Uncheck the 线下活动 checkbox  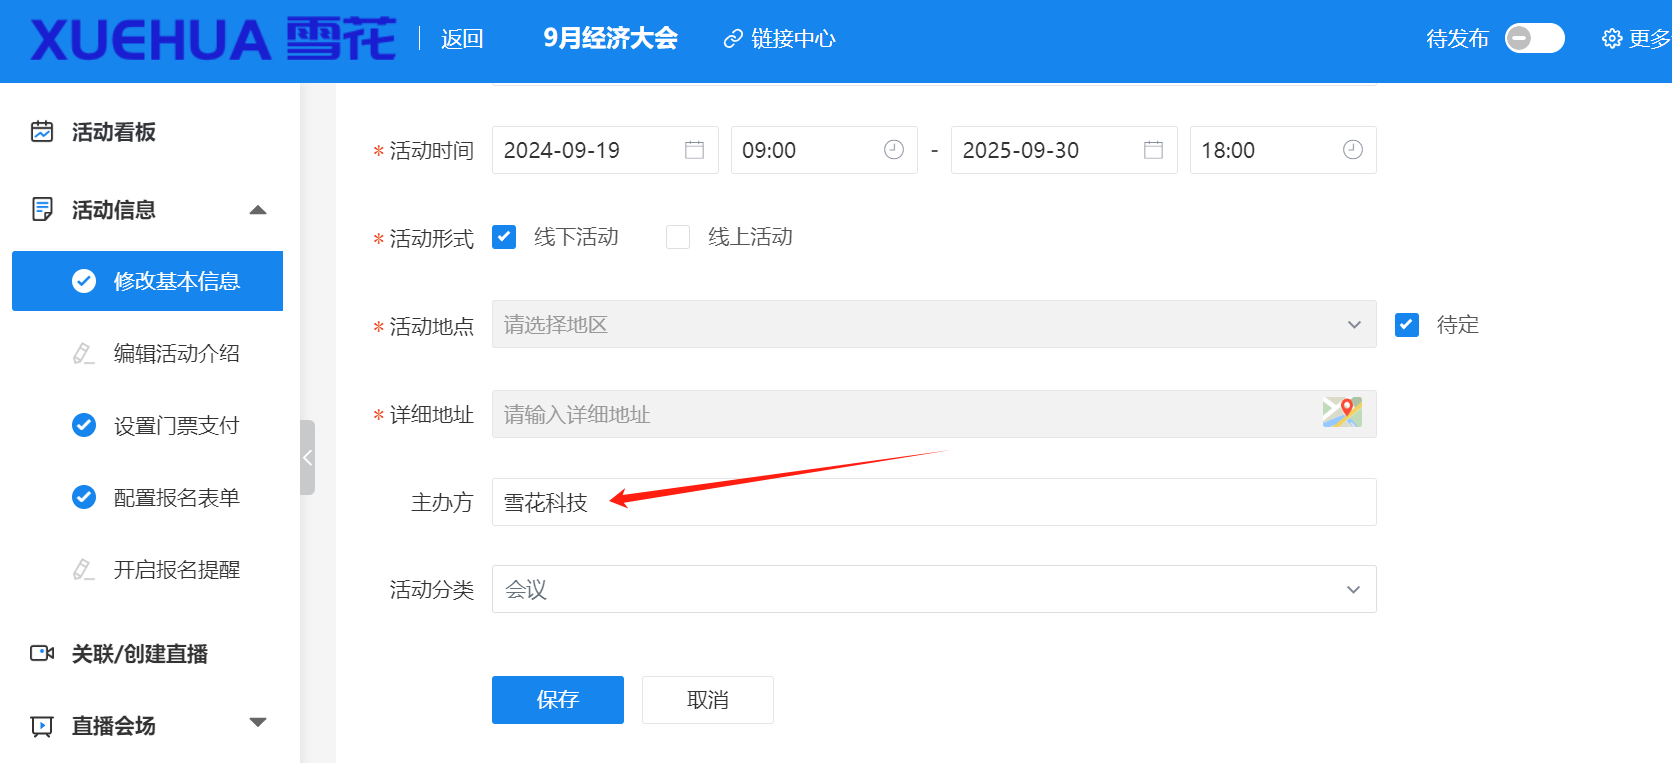[x=504, y=237]
